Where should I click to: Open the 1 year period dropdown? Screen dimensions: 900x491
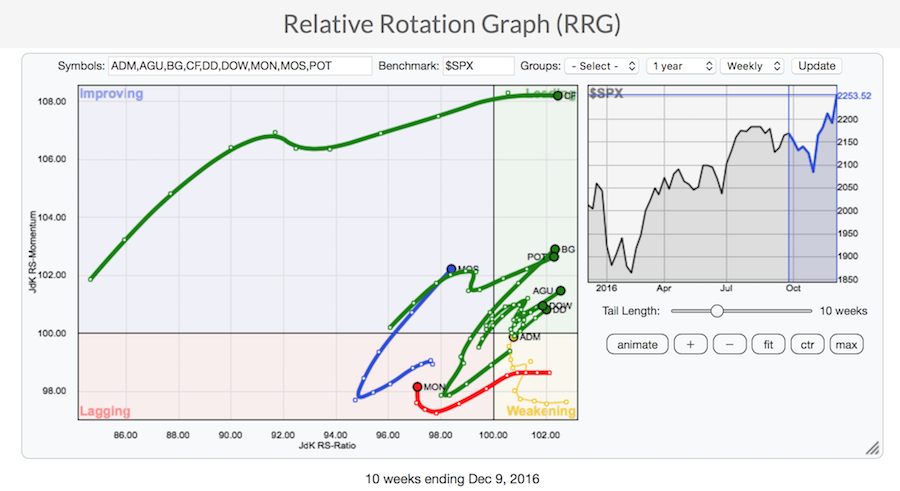coord(681,66)
